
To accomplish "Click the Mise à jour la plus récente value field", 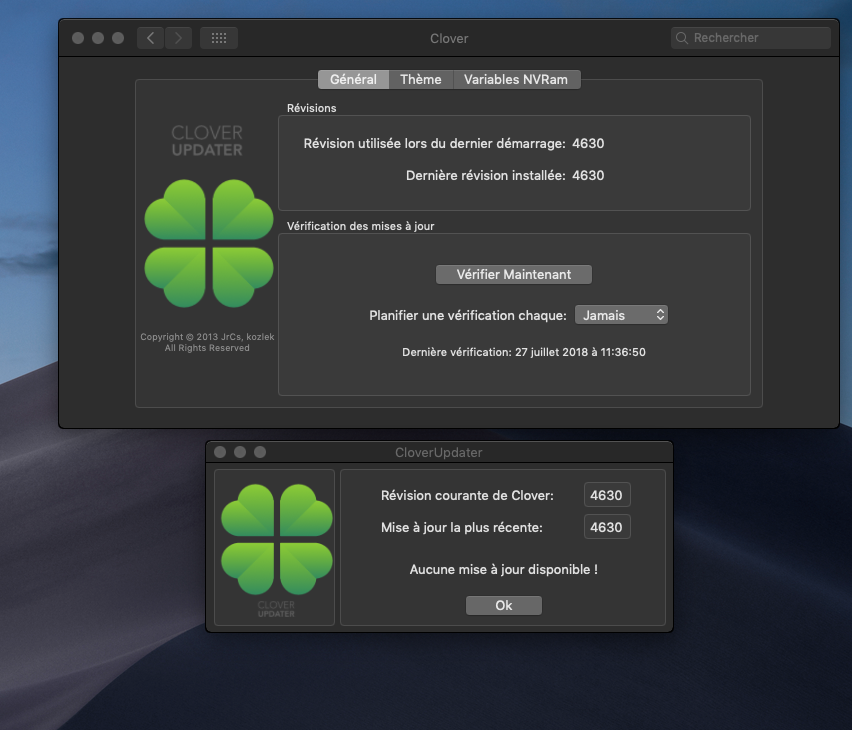I will [x=607, y=527].
